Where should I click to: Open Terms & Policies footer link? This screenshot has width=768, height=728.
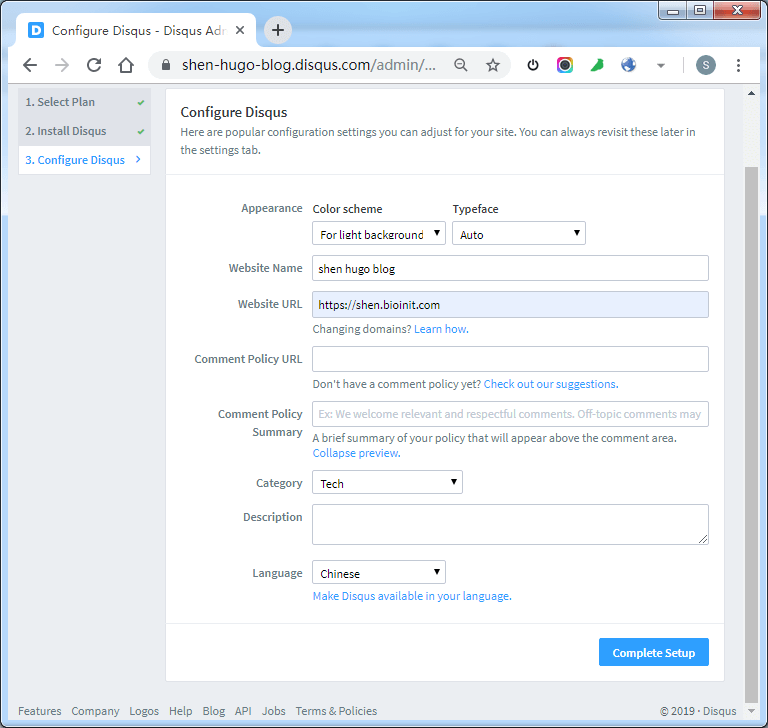click(x=336, y=711)
